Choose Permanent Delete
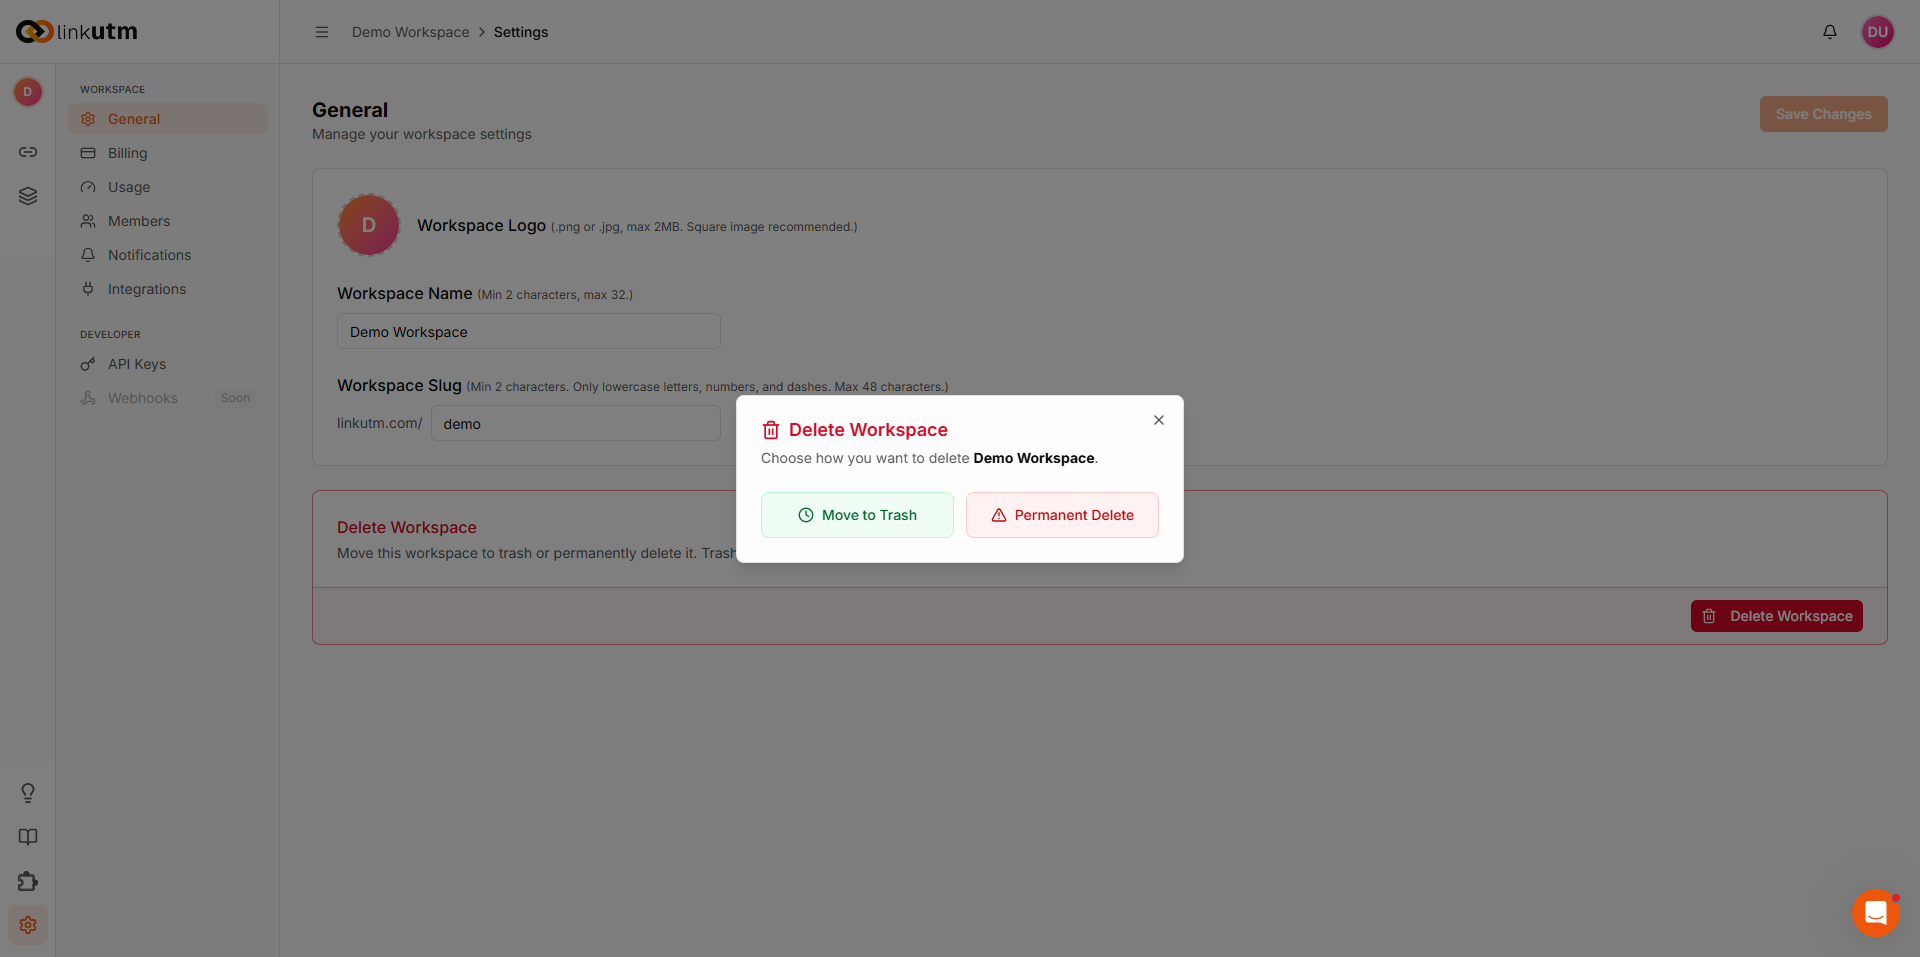This screenshot has width=1920, height=957. point(1062,515)
